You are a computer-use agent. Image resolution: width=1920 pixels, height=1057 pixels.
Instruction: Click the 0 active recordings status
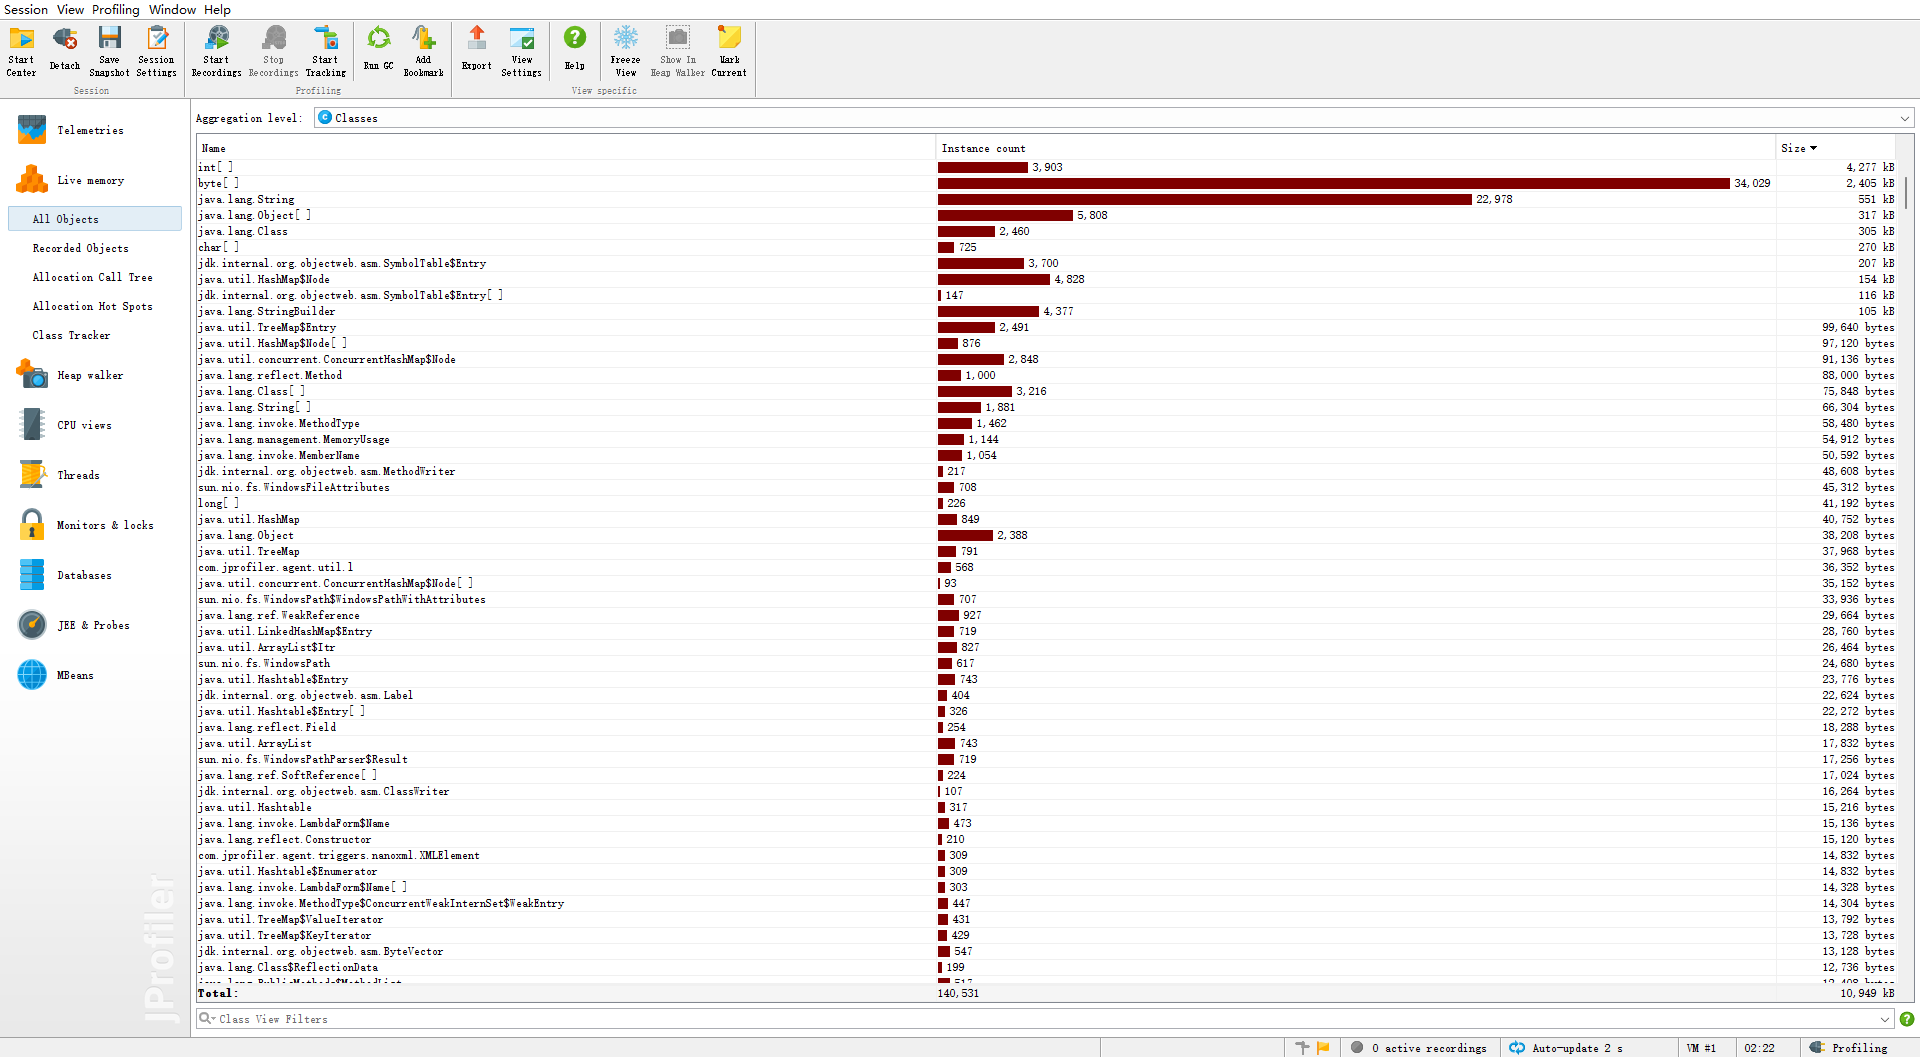[1419, 1048]
